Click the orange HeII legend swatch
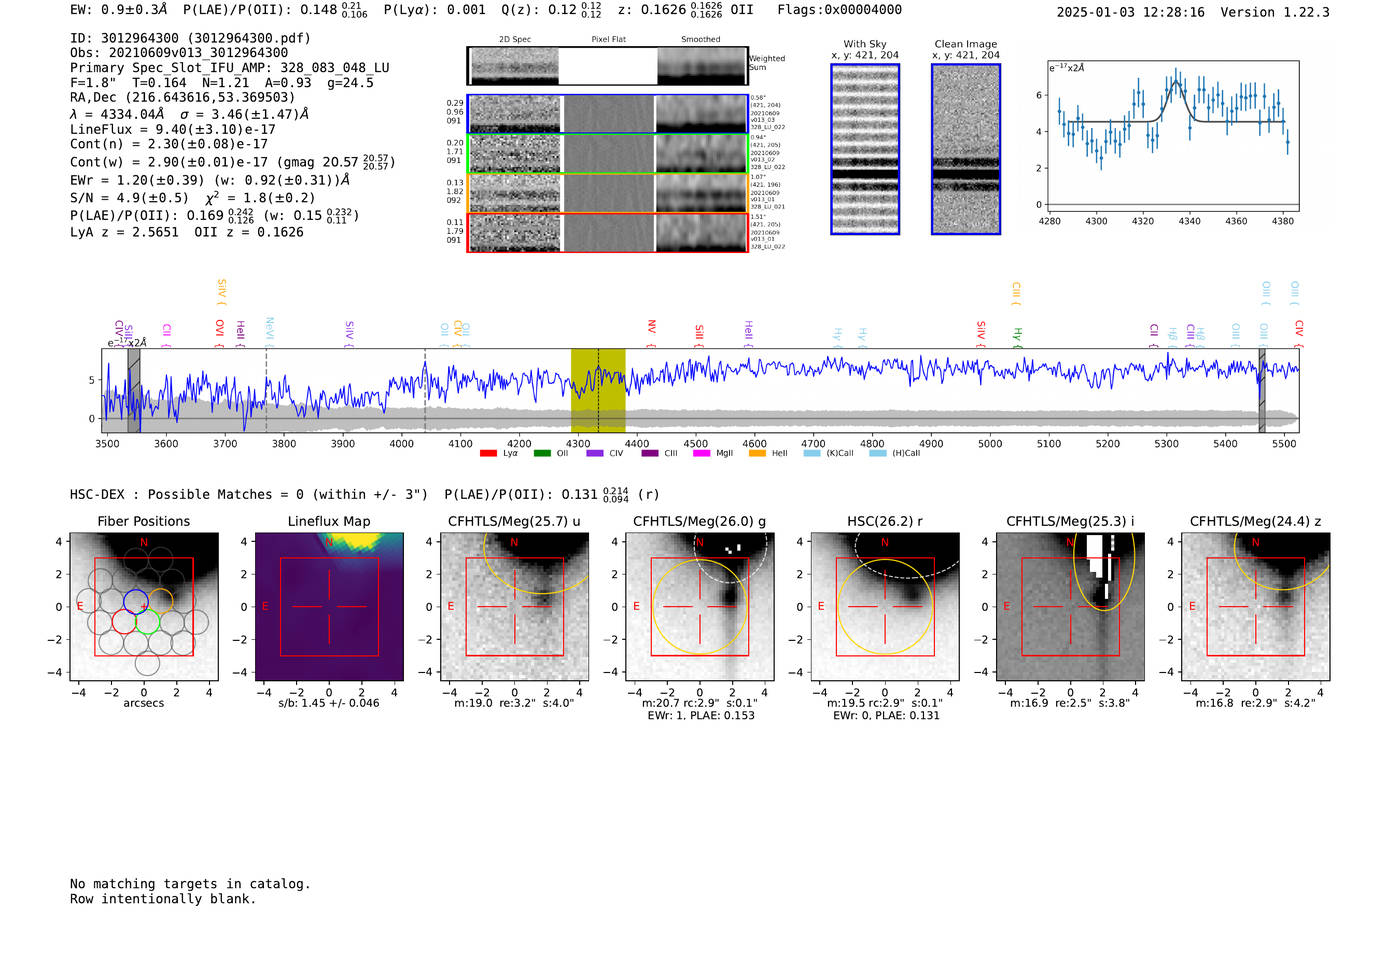The height and width of the screenshot is (953, 1400). click(x=757, y=454)
